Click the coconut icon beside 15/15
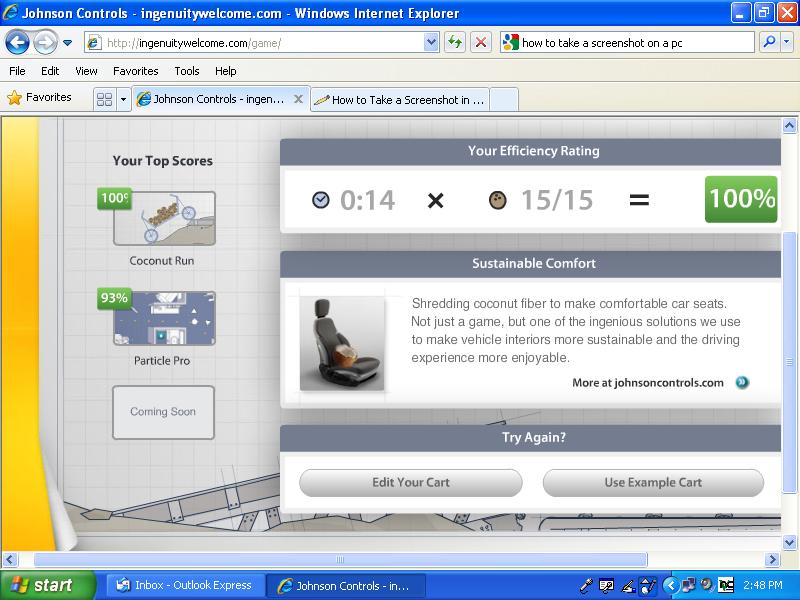The height and width of the screenshot is (600, 800). (x=497, y=199)
